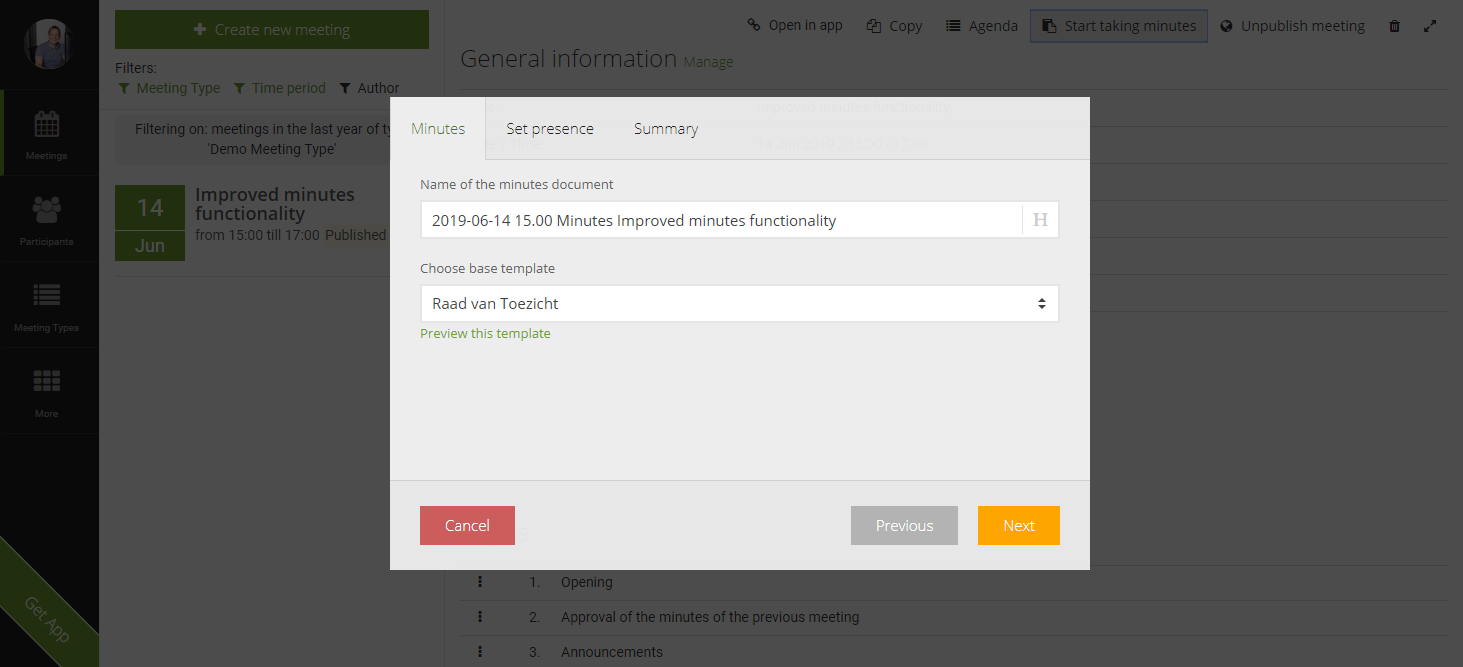
Task: Click the Get App corner banner
Action: (45, 620)
